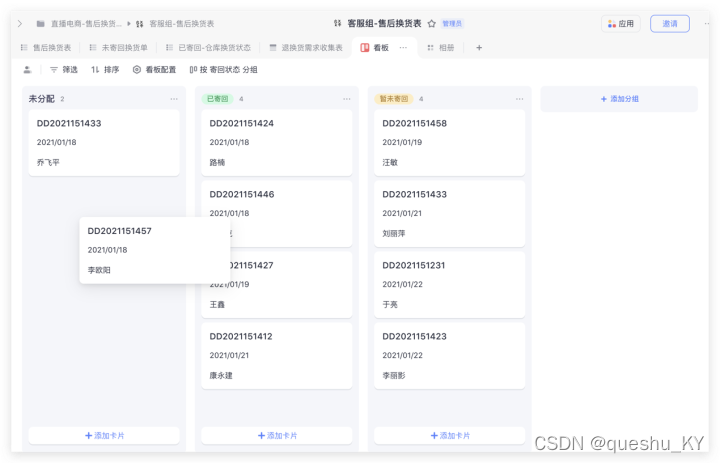The width and height of the screenshot is (720, 463).
Task: Open 暂未寄回 column more options
Action: pos(519,99)
